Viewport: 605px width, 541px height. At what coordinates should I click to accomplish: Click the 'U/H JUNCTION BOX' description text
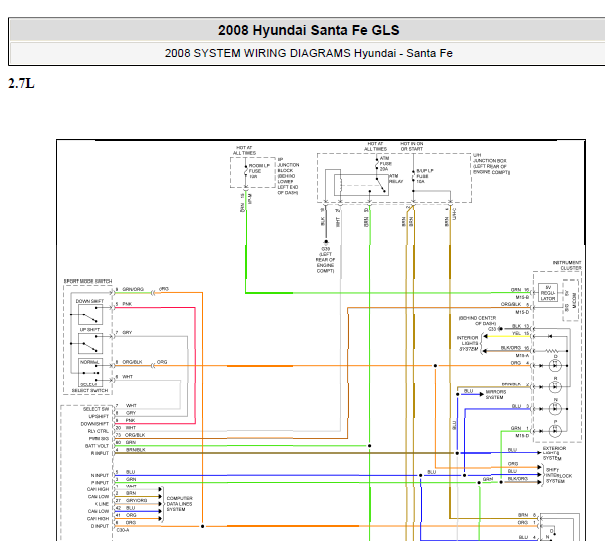492,164
